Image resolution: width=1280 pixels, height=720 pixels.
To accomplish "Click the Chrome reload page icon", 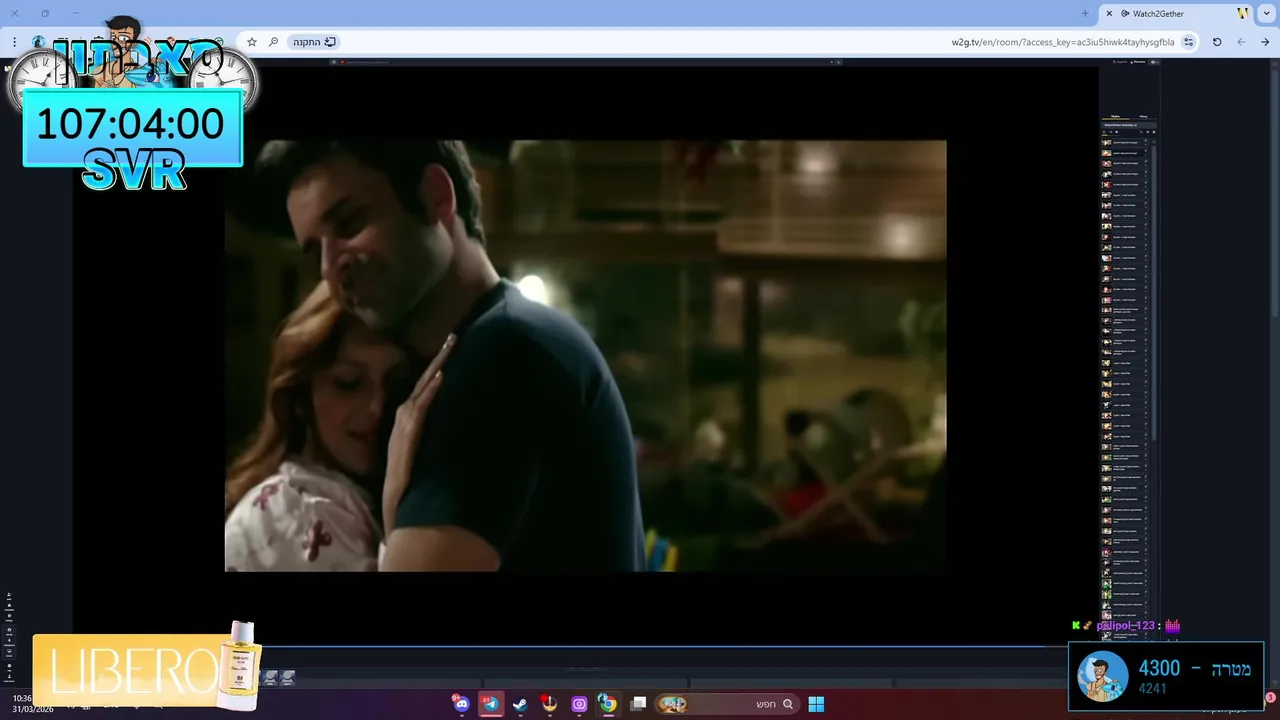I will click(1217, 42).
